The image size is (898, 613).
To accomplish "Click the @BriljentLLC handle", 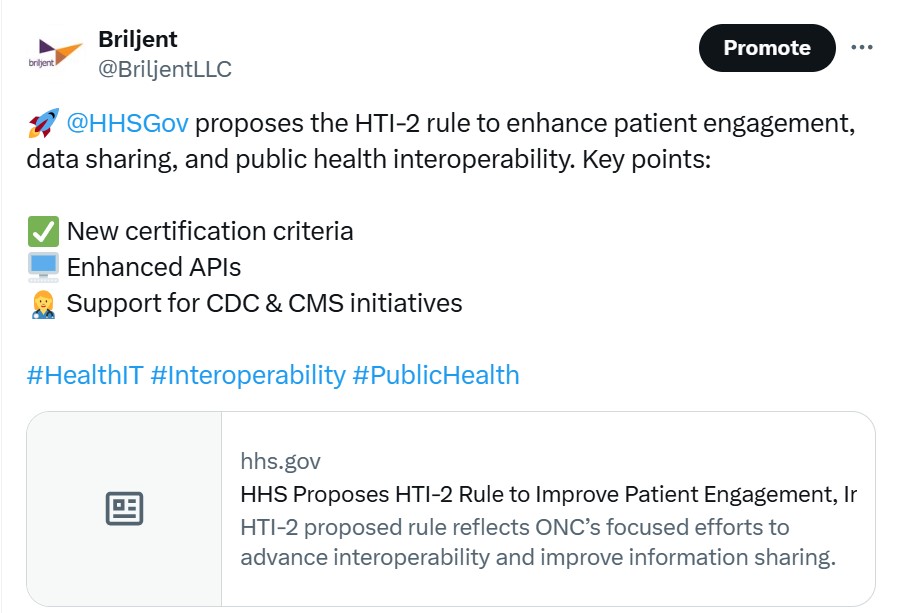I will tap(165, 69).
